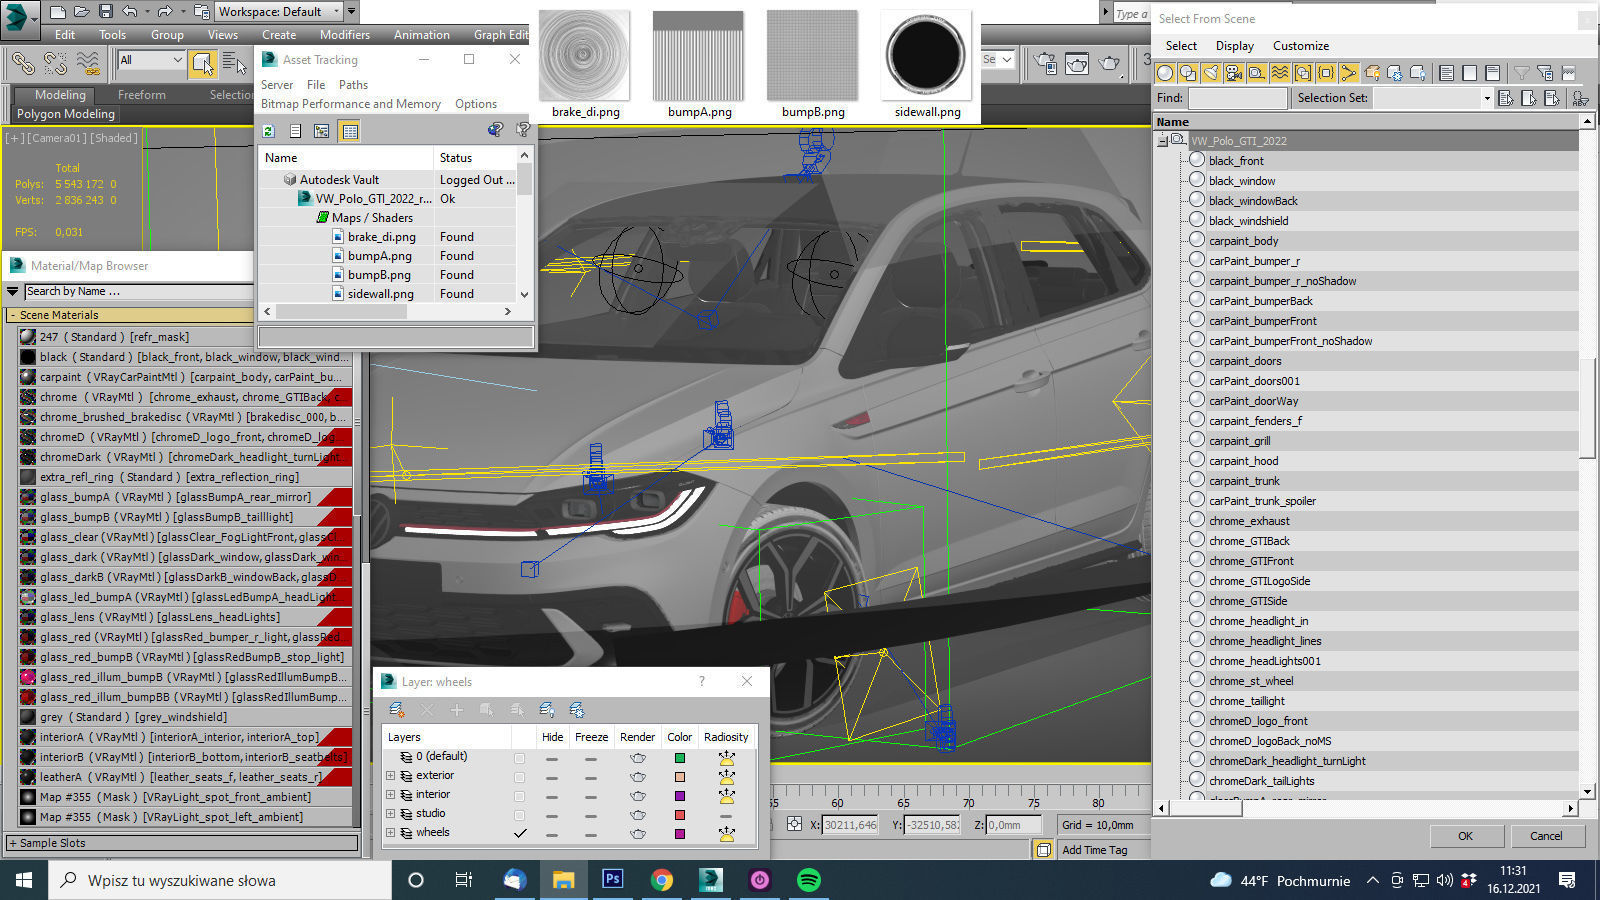The height and width of the screenshot is (900, 1600).
Task: Toggle Hide for the studio layer
Action: point(552,815)
